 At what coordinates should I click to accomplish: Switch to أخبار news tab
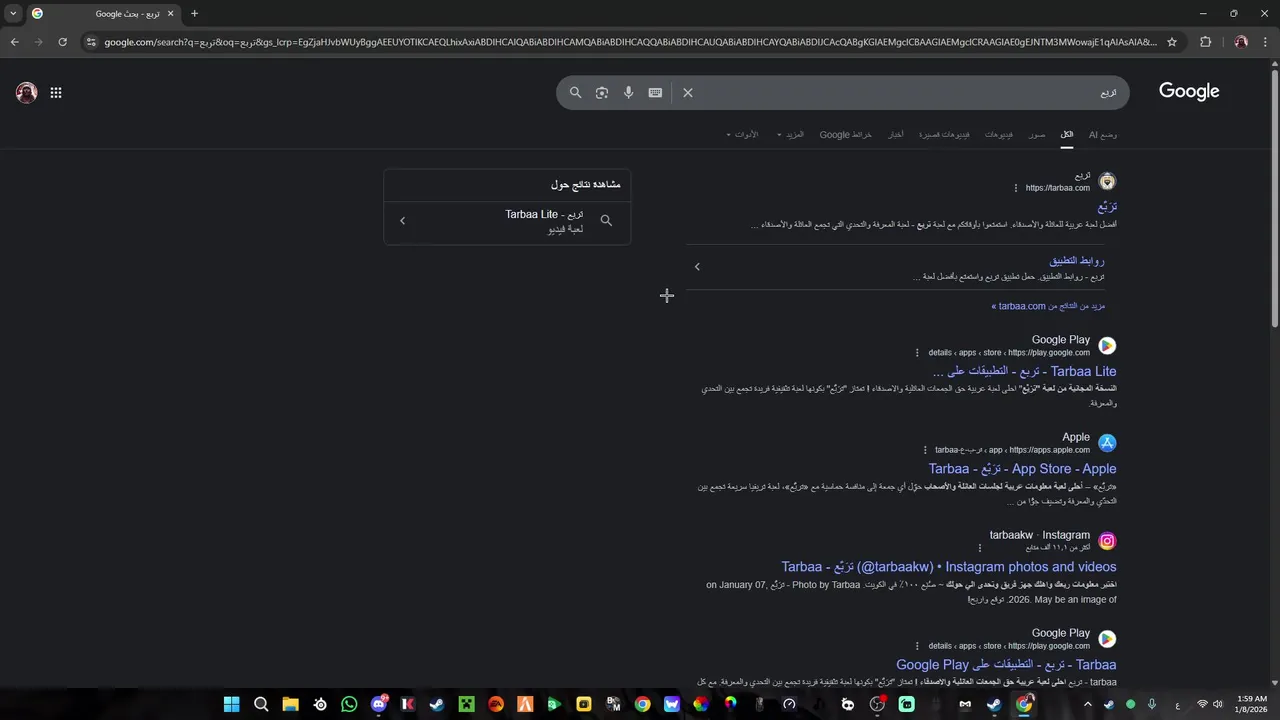pos(897,134)
